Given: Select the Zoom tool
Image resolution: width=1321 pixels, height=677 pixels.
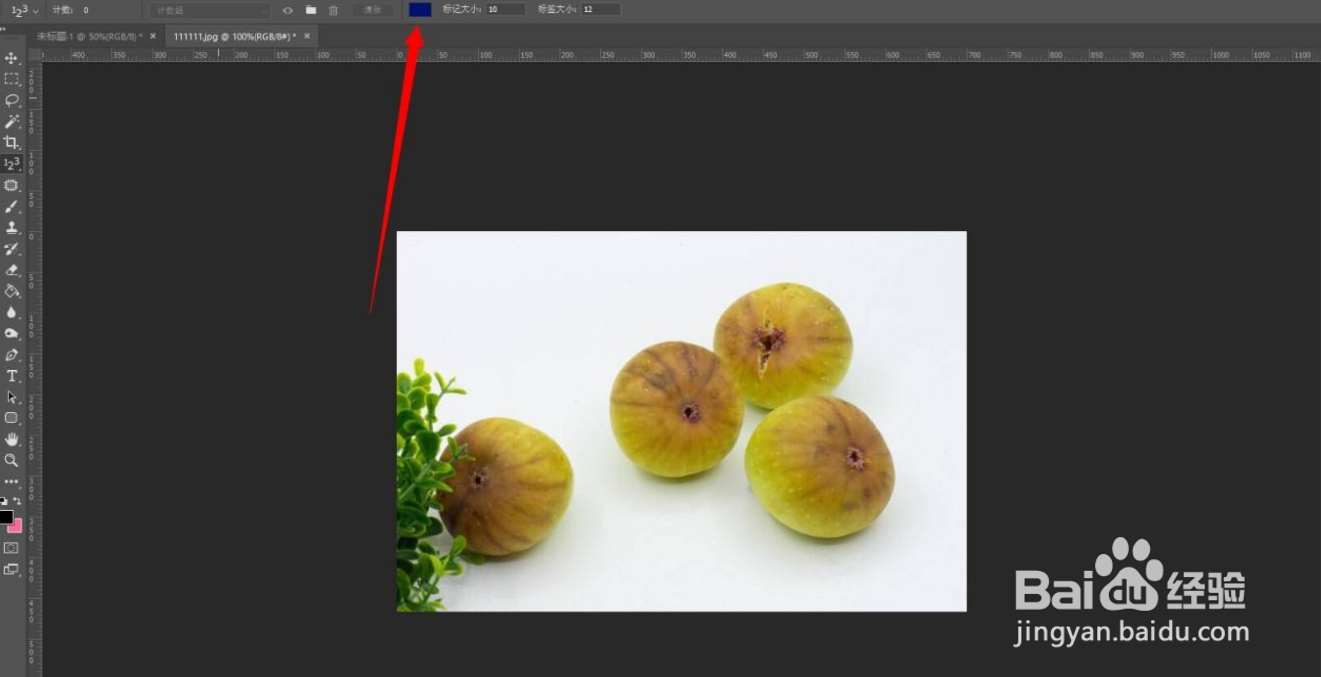Looking at the screenshot, I should [12, 460].
